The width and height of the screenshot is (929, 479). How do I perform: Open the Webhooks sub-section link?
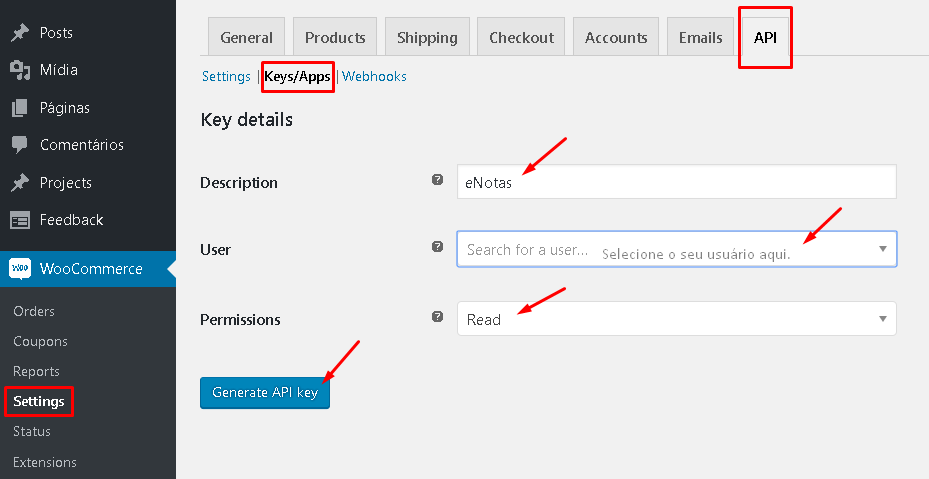click(x=374, y=76)
